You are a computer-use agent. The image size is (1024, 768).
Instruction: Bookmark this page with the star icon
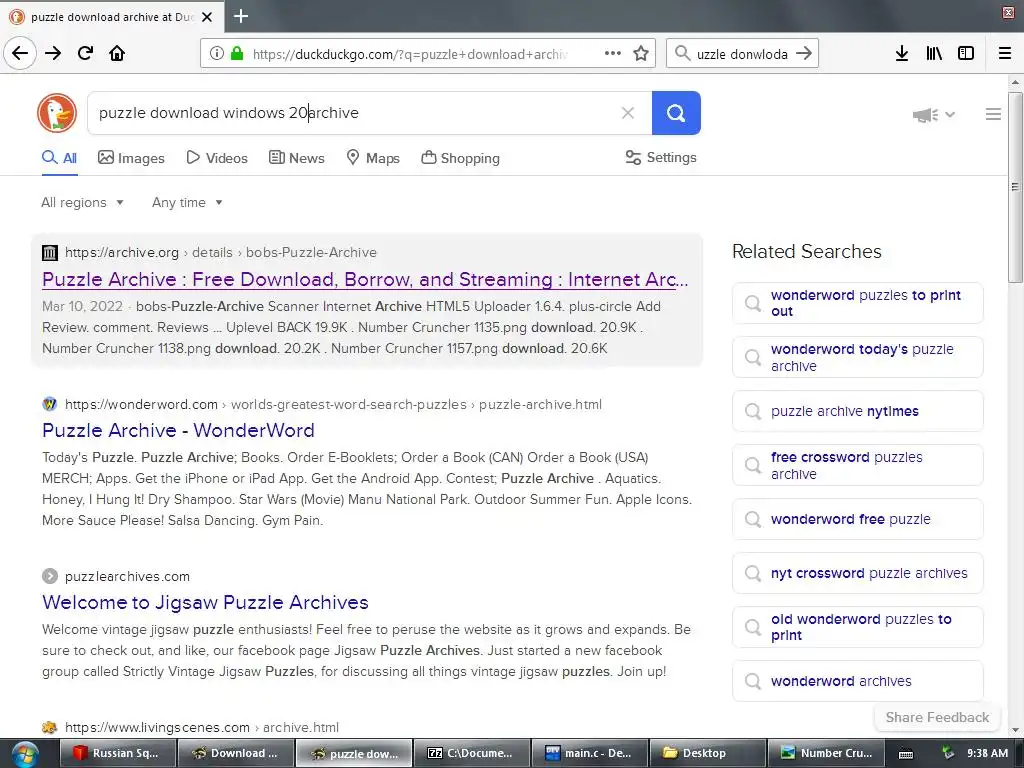[x=641, y=54]
